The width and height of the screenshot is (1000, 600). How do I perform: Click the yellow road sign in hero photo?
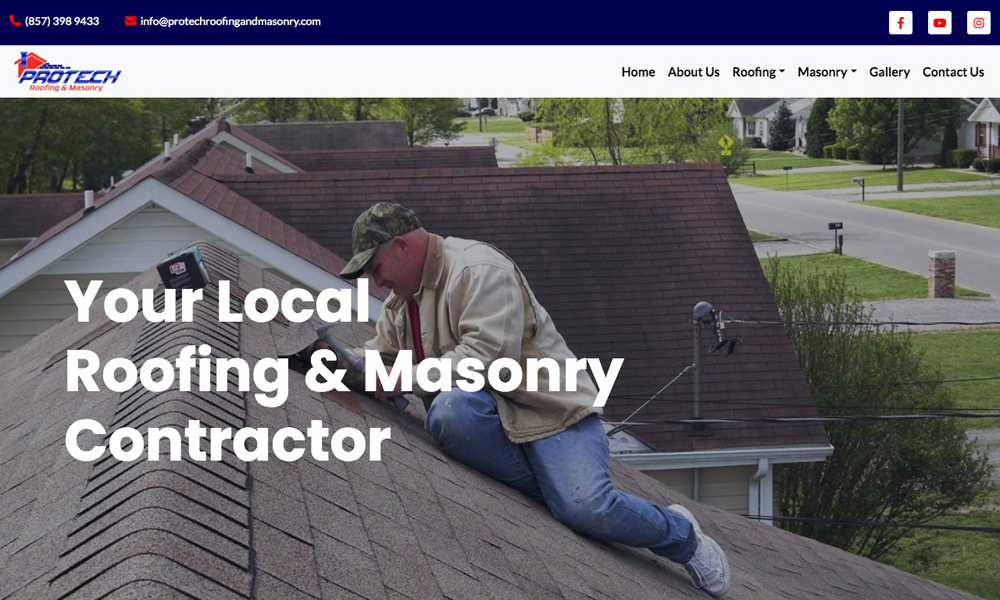[726, 143]
